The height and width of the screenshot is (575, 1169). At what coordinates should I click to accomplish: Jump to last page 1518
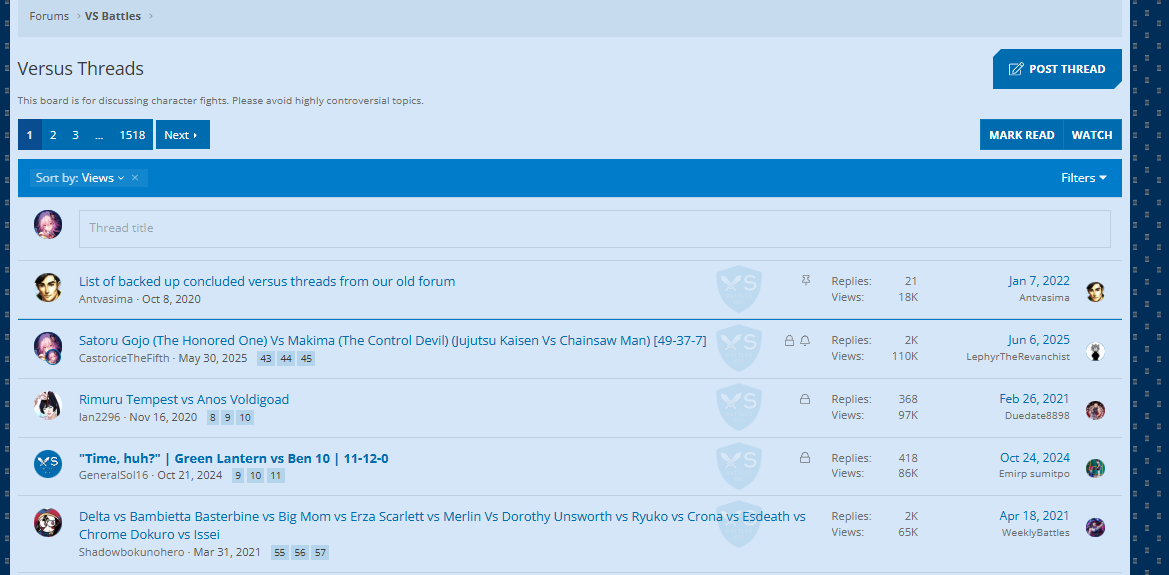[x=132, y=135]
